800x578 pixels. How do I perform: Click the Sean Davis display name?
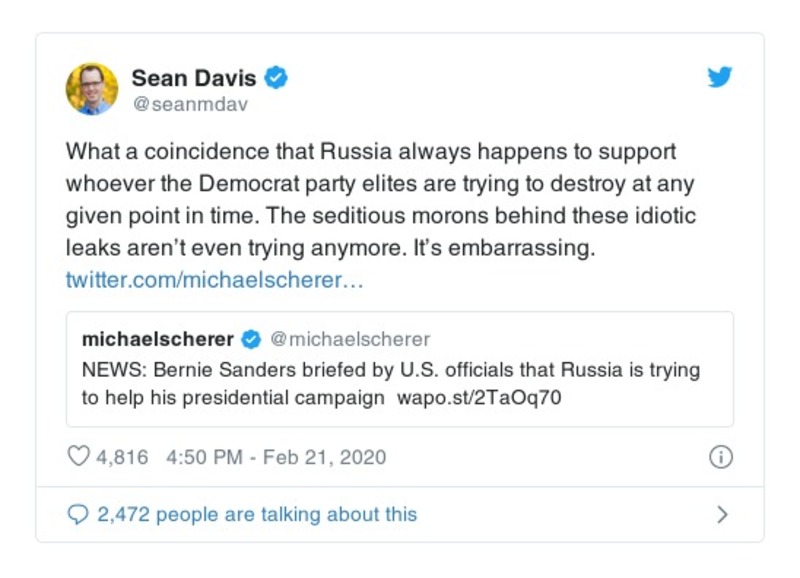[195, 78]
